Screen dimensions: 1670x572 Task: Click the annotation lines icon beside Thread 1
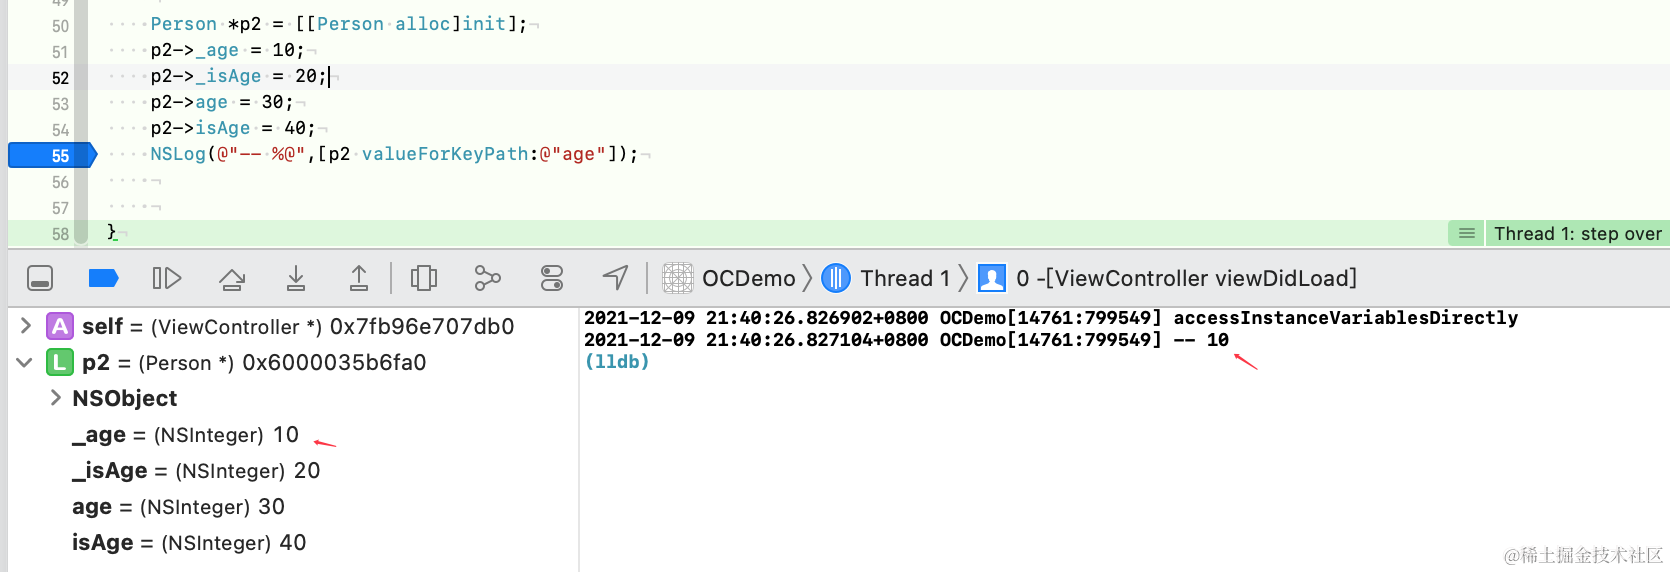1466,234
